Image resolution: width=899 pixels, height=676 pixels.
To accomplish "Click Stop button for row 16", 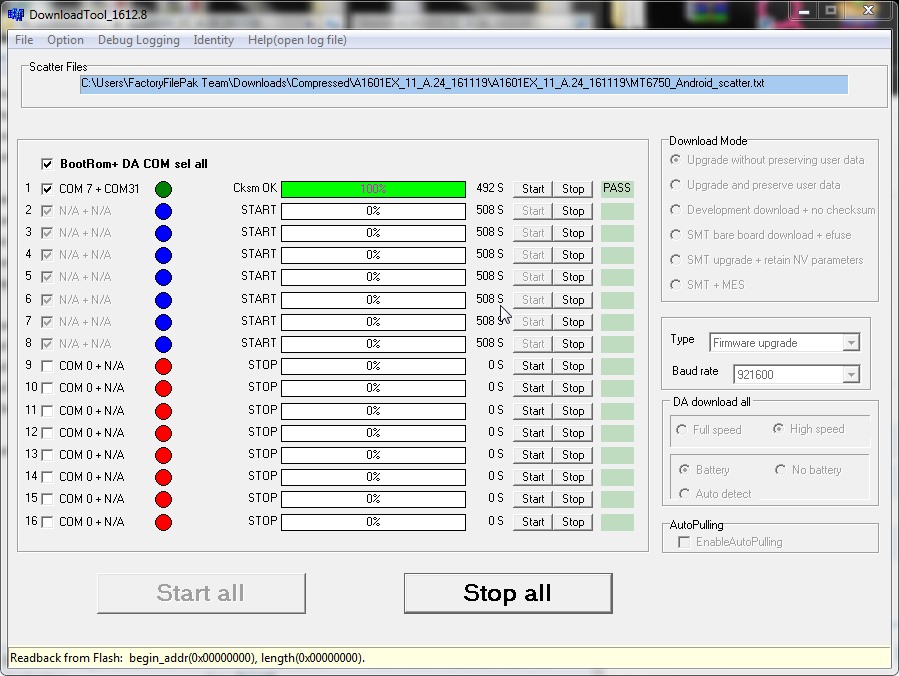I will pos(573,522).
